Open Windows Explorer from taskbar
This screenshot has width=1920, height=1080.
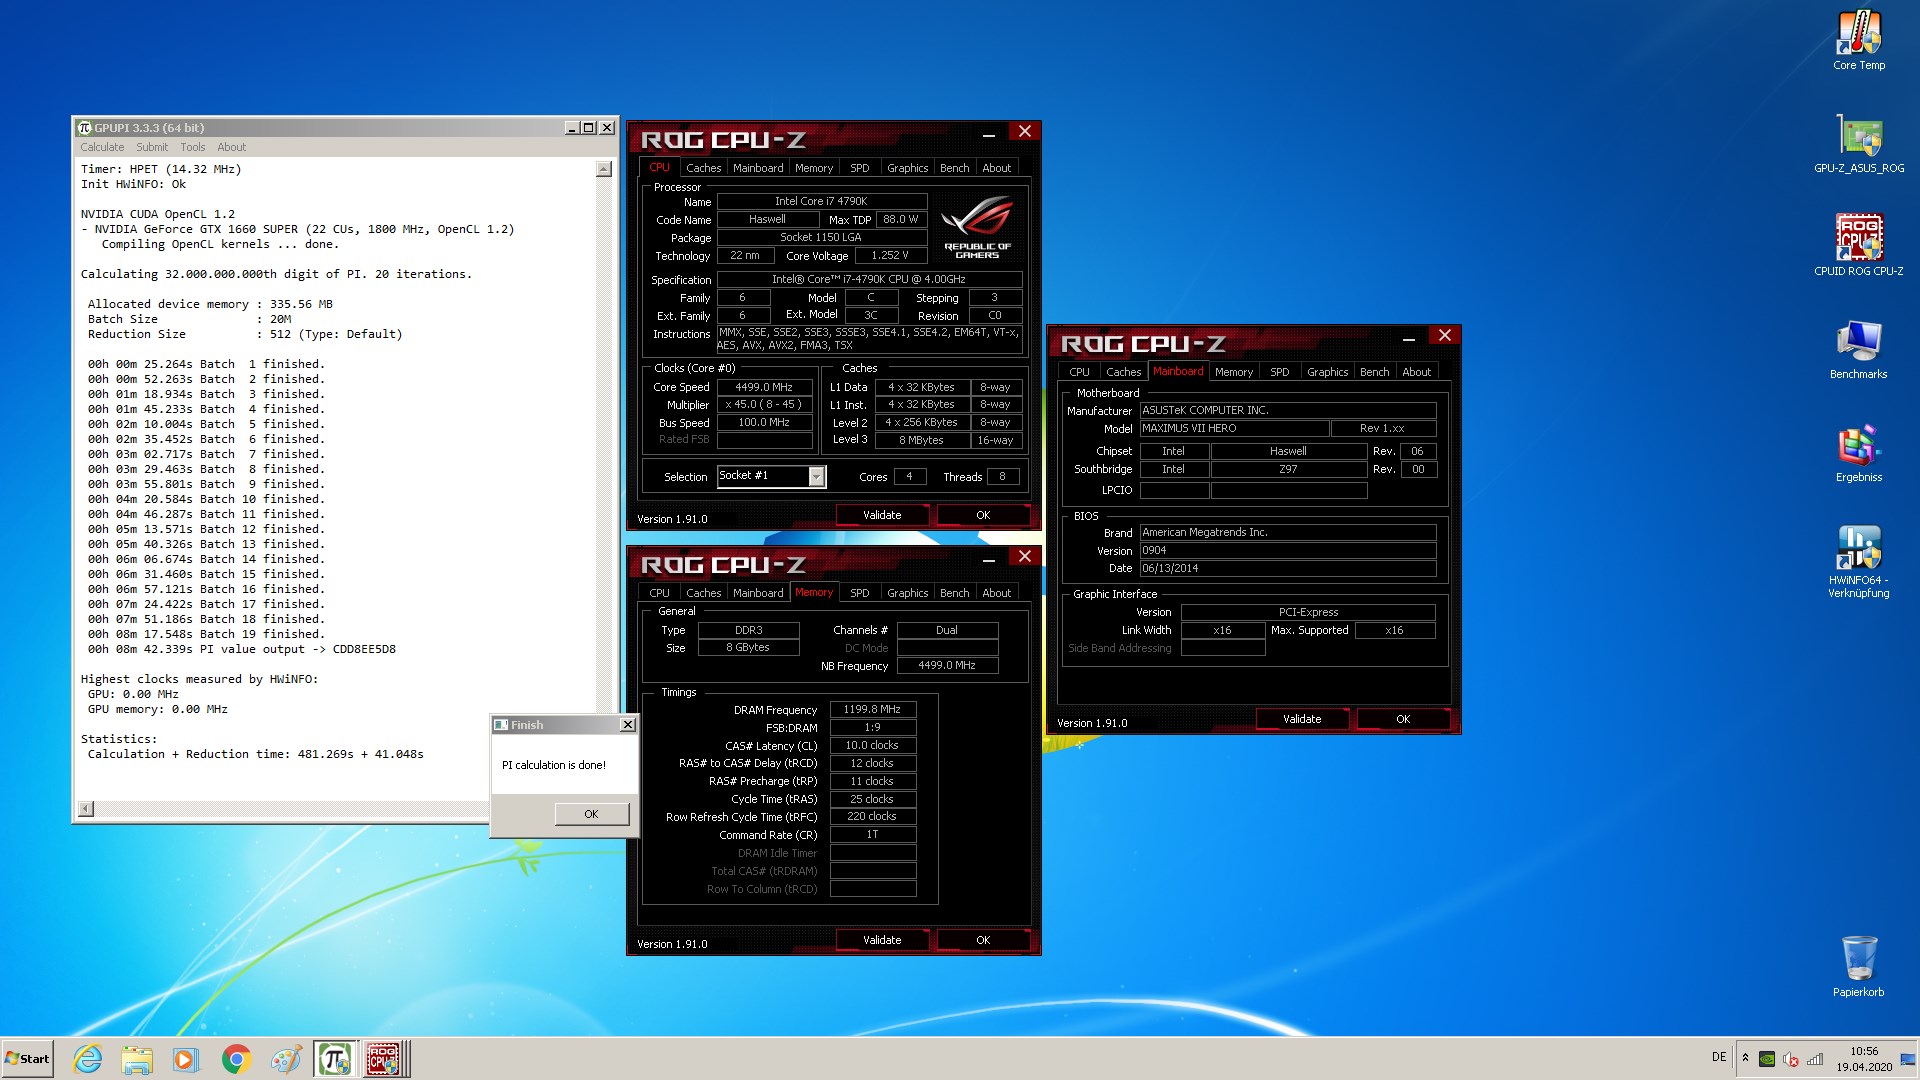click(137, 1059)
